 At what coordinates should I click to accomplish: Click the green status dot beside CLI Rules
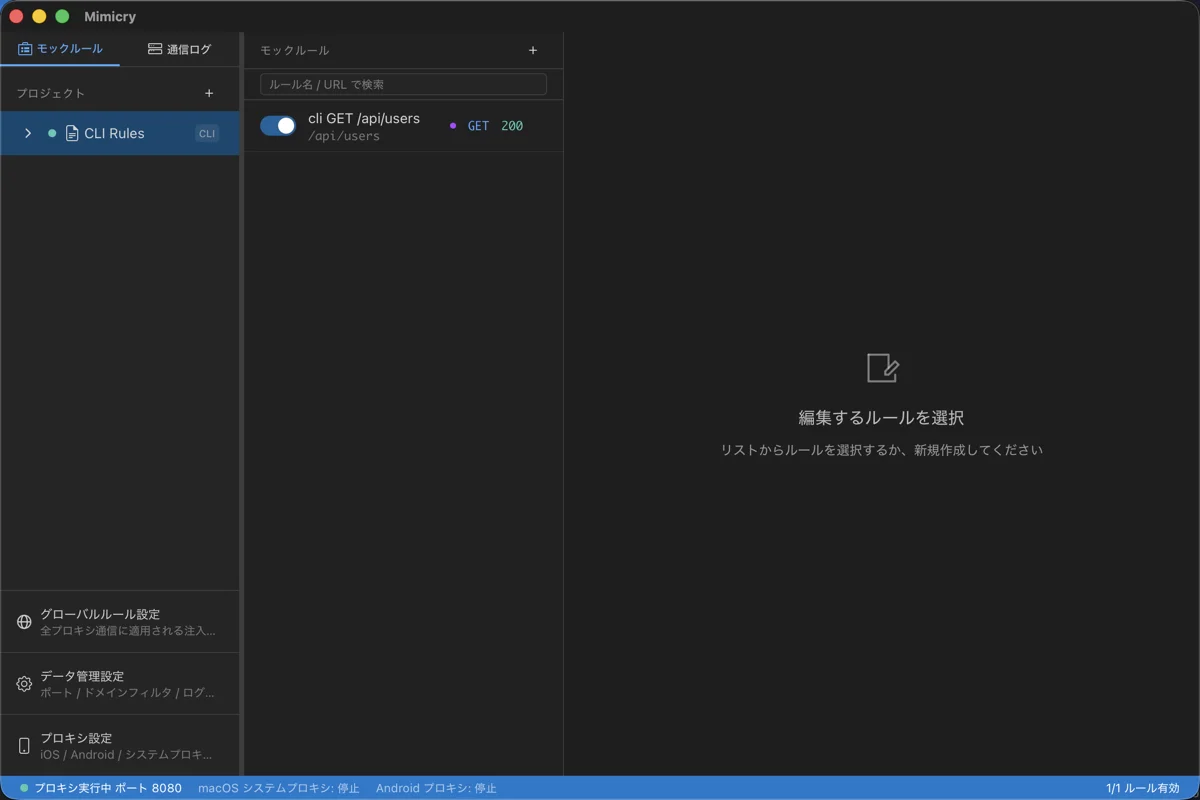point(52,133)
